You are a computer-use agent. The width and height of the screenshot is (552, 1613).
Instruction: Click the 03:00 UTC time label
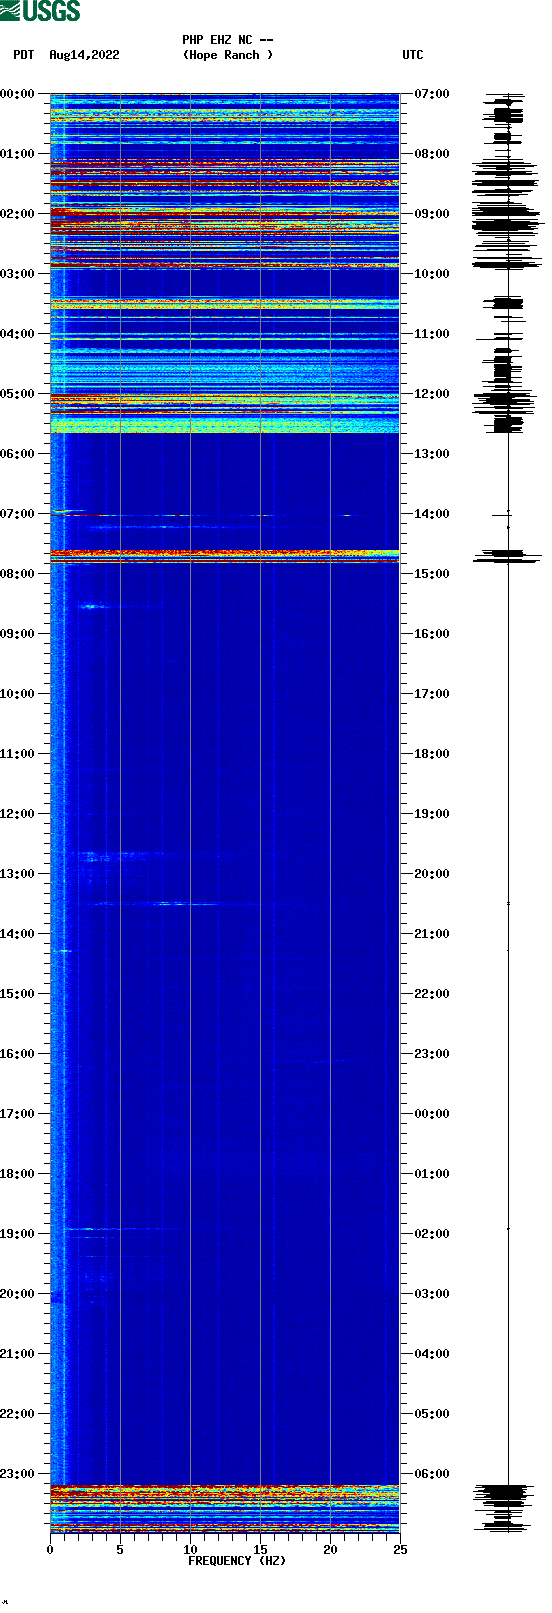pyautogui.click(x=432, y=1294)
